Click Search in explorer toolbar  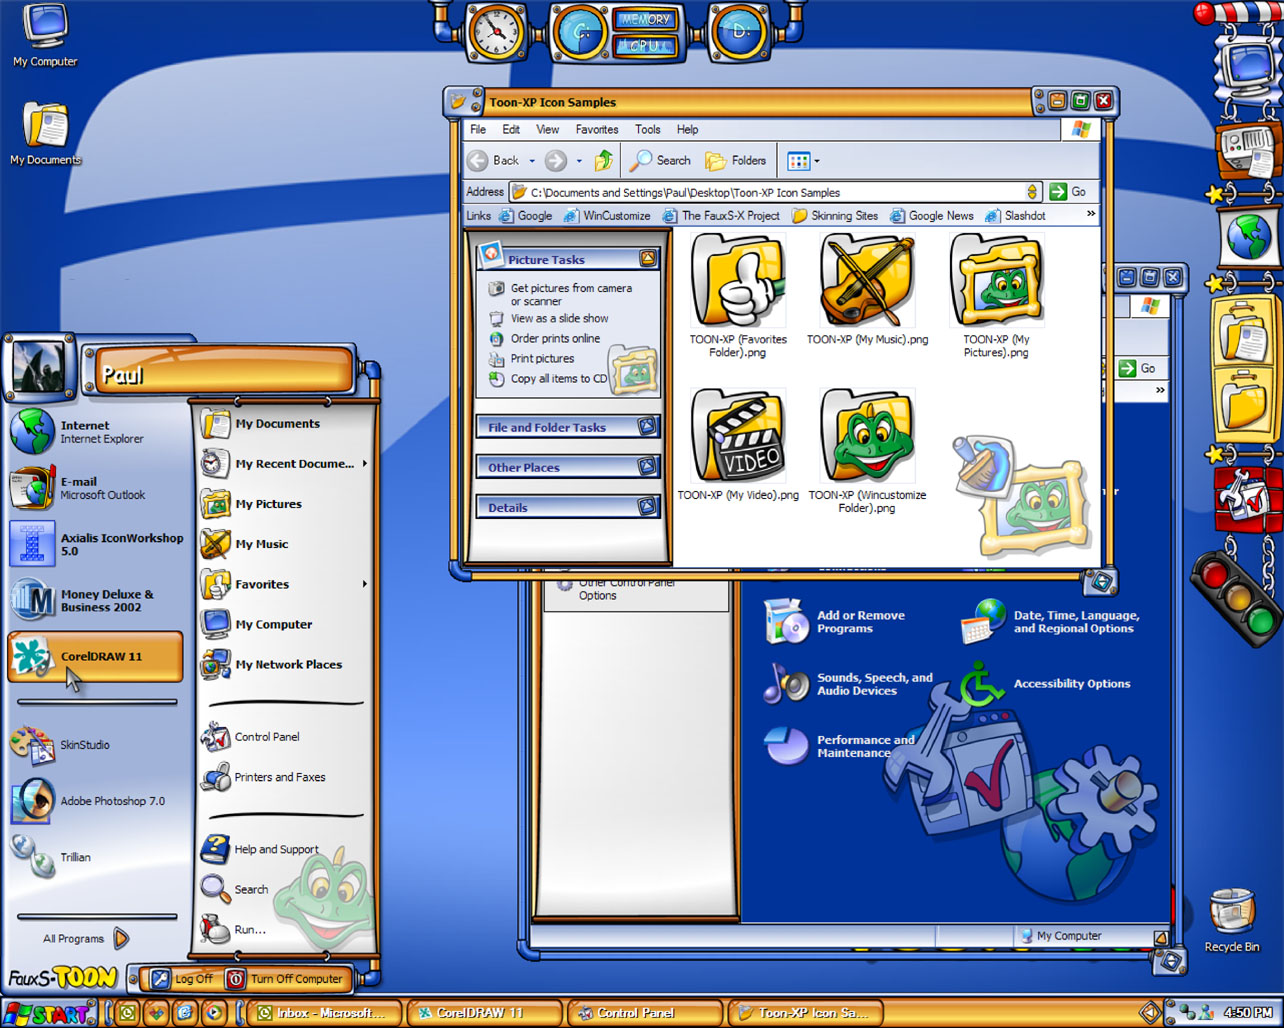(x=660, y=160)
